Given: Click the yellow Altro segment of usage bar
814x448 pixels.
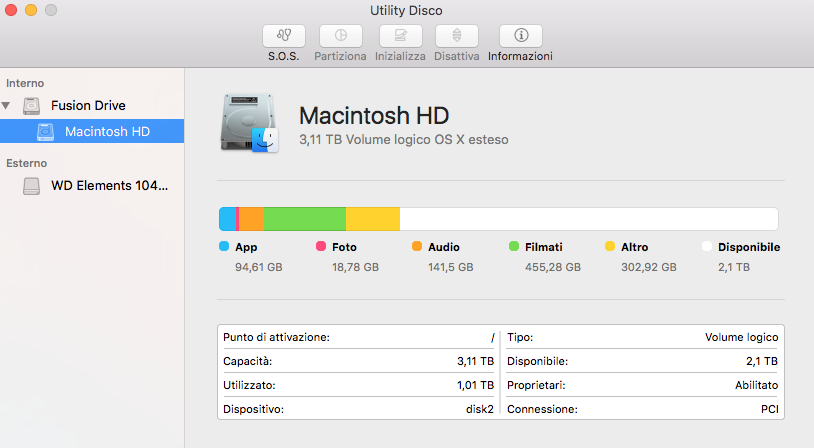Looking at the screenshot, I should pos(373,219).
